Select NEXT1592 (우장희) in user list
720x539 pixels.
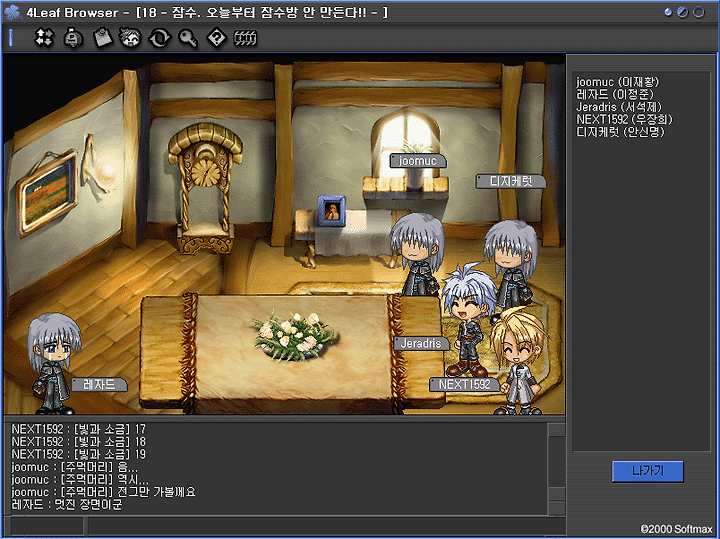tap(624, 119)
